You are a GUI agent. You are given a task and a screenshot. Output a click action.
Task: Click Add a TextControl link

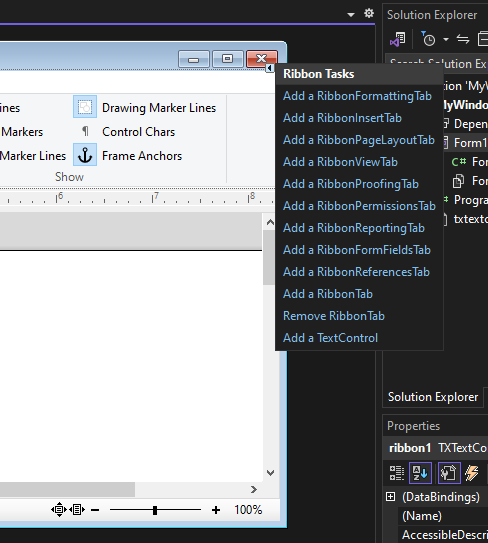(330, 338)
